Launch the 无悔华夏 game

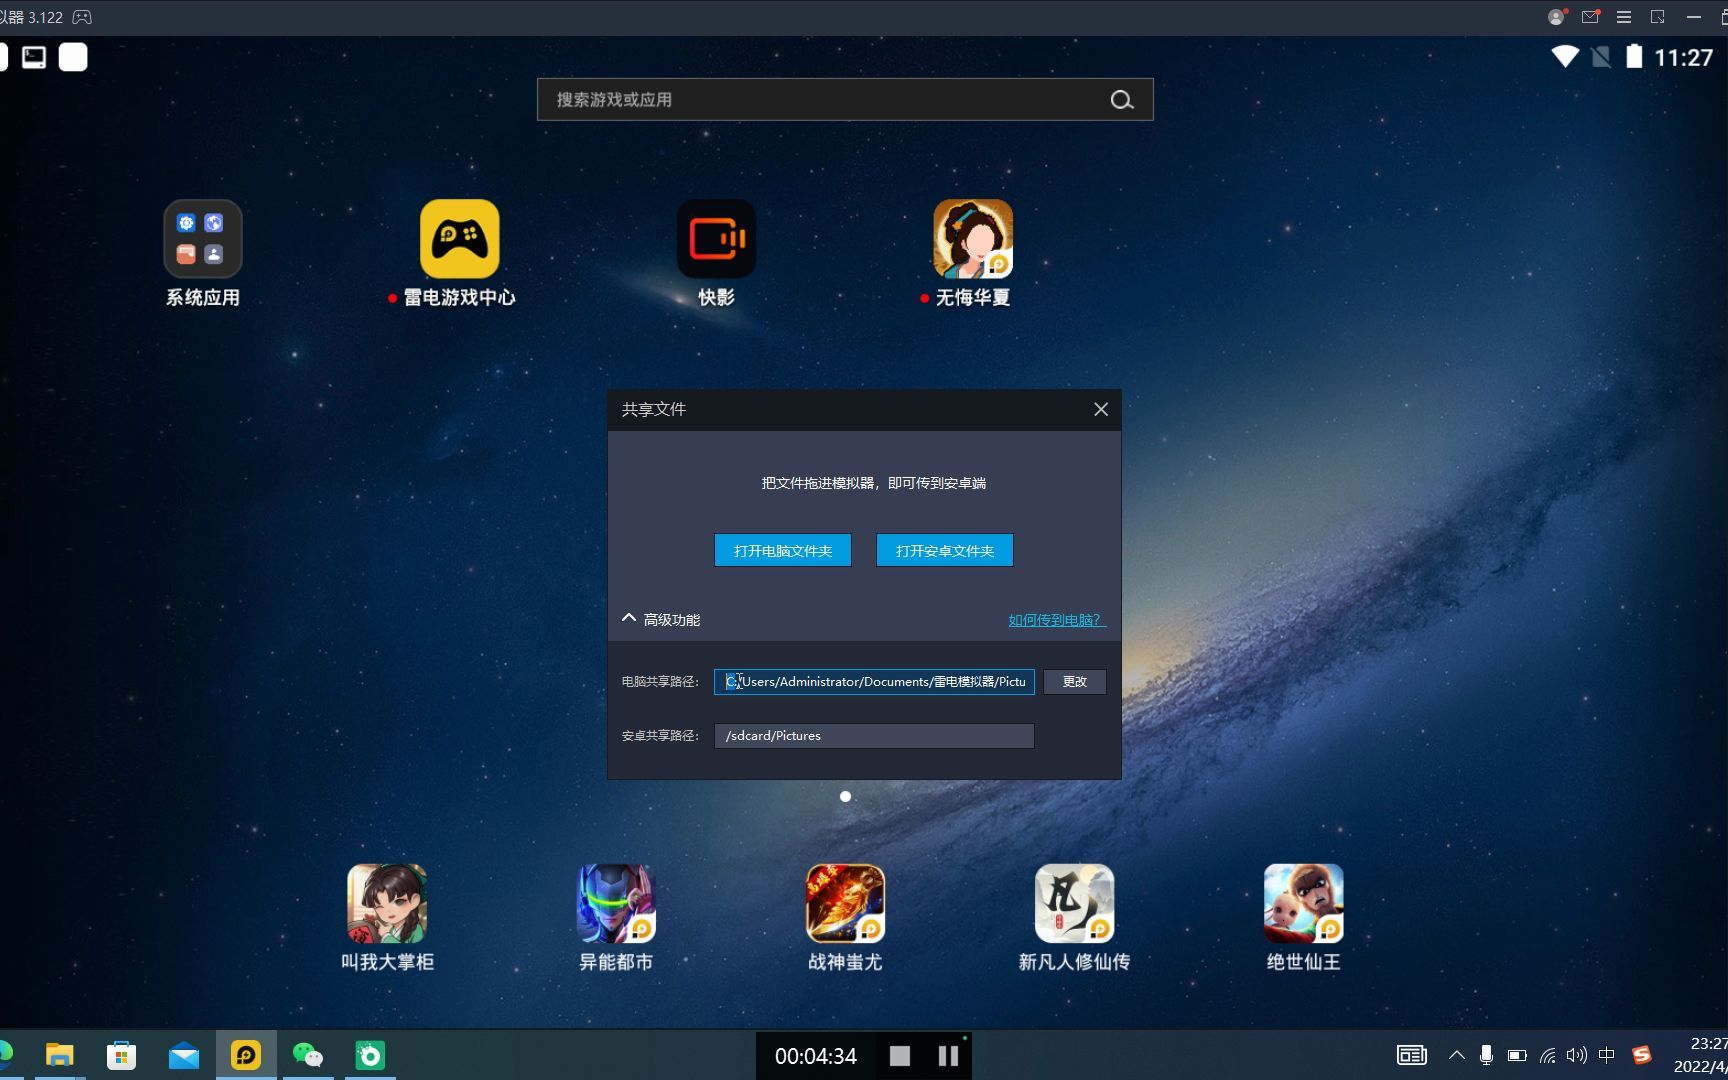(973, 239)
